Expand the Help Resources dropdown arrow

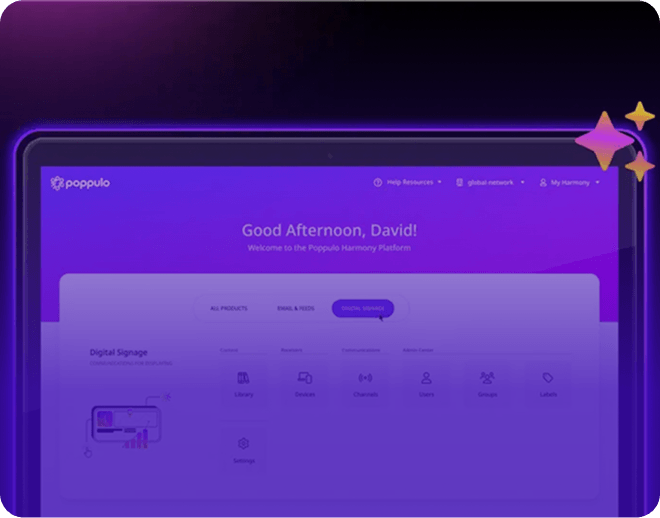[439, 183]
